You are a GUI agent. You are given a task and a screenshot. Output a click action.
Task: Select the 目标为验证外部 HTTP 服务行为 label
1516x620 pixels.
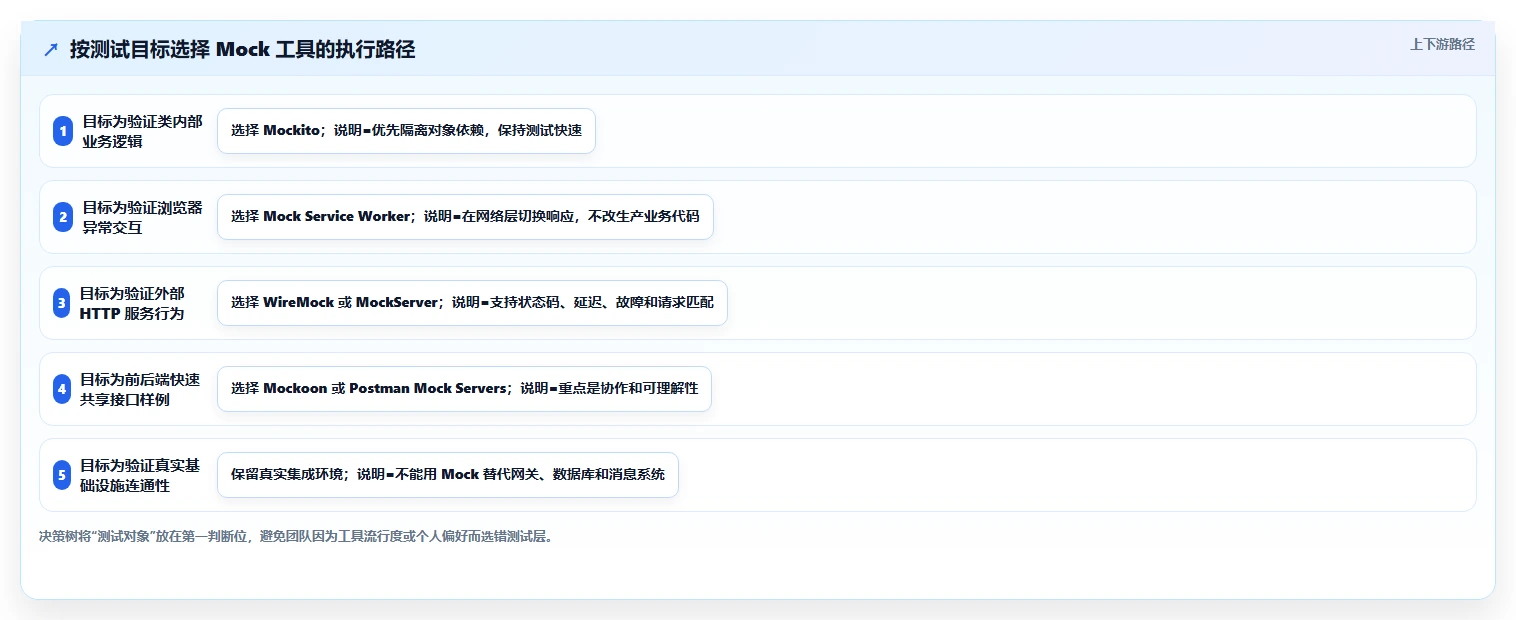(x=133, y=303)
